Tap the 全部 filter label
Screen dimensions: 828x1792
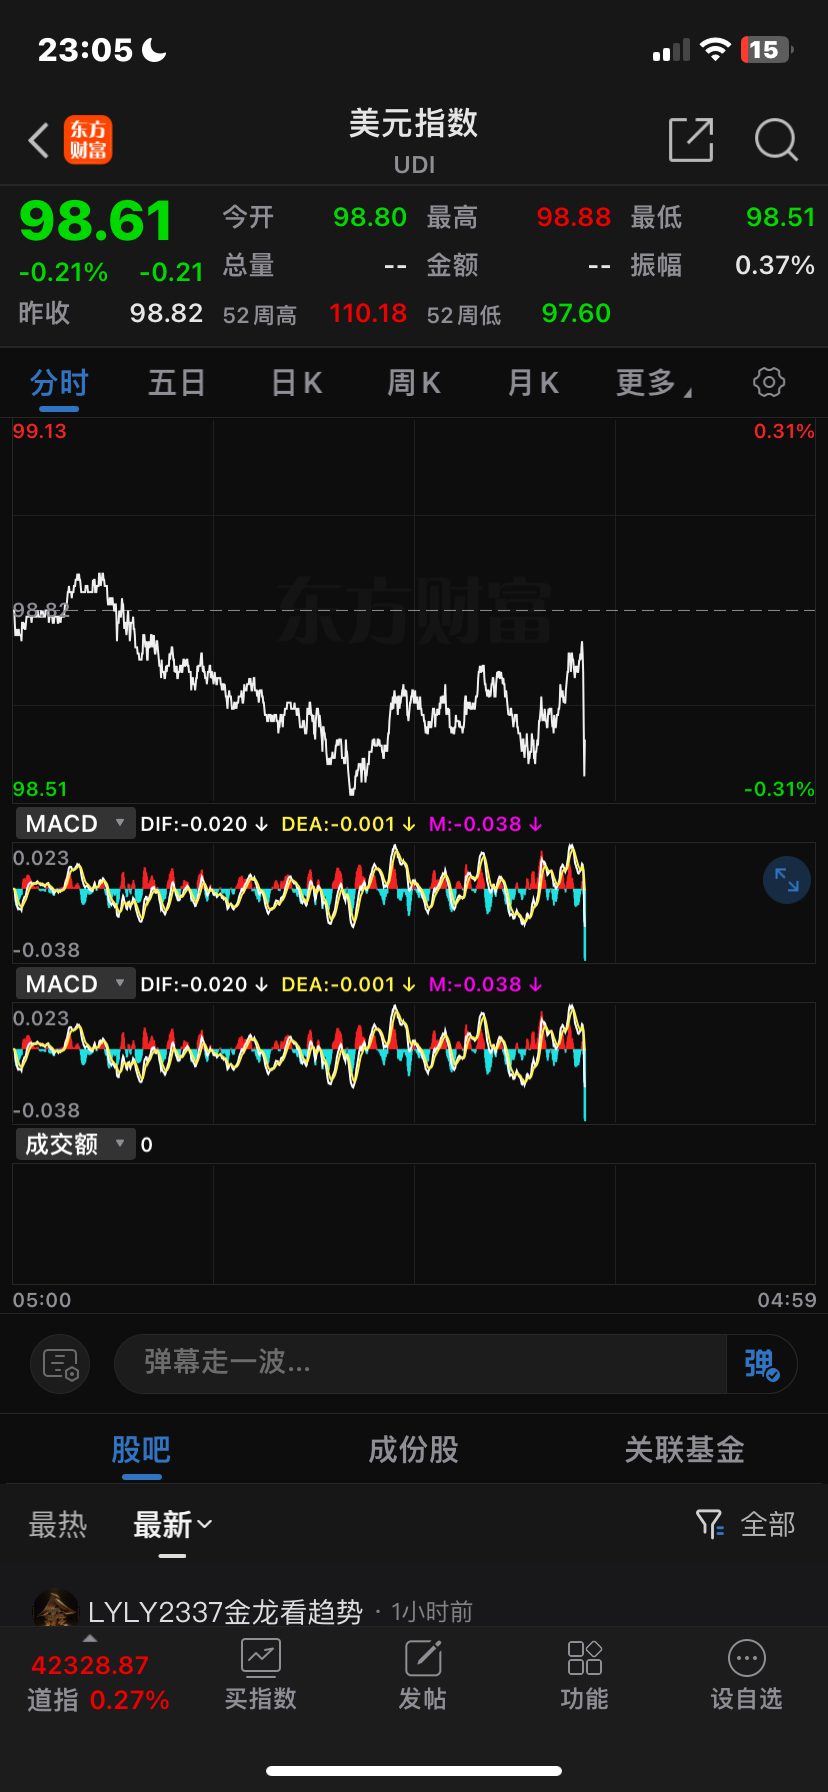[768, 1525]
